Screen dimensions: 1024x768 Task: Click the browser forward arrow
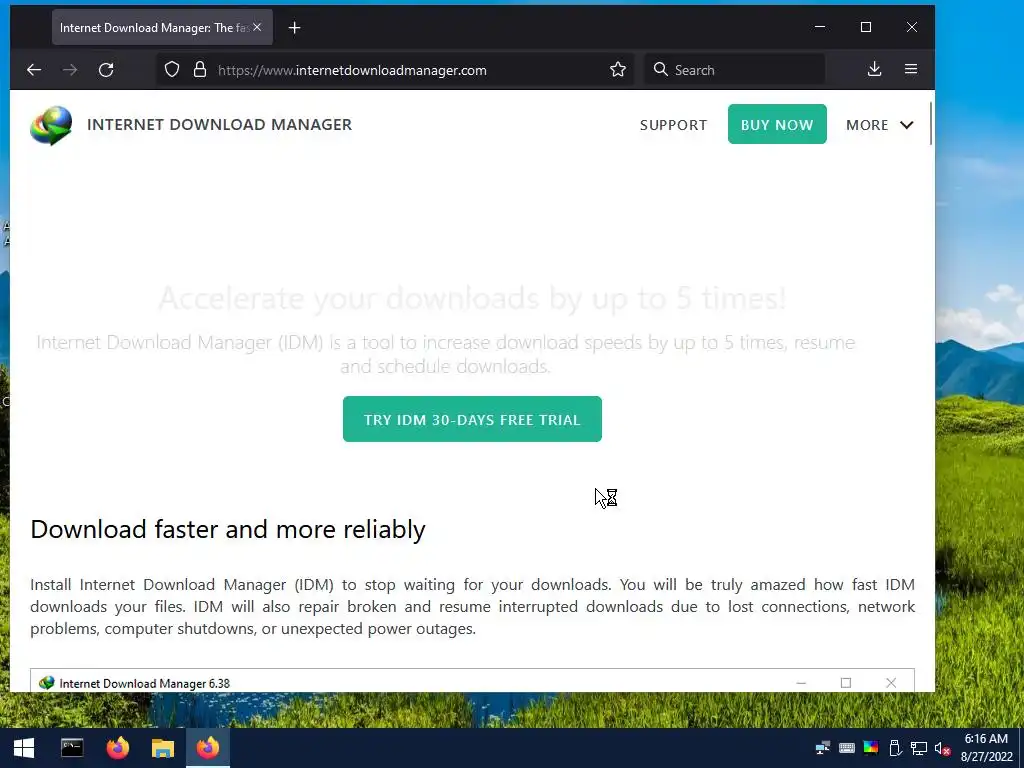(70, 70)
